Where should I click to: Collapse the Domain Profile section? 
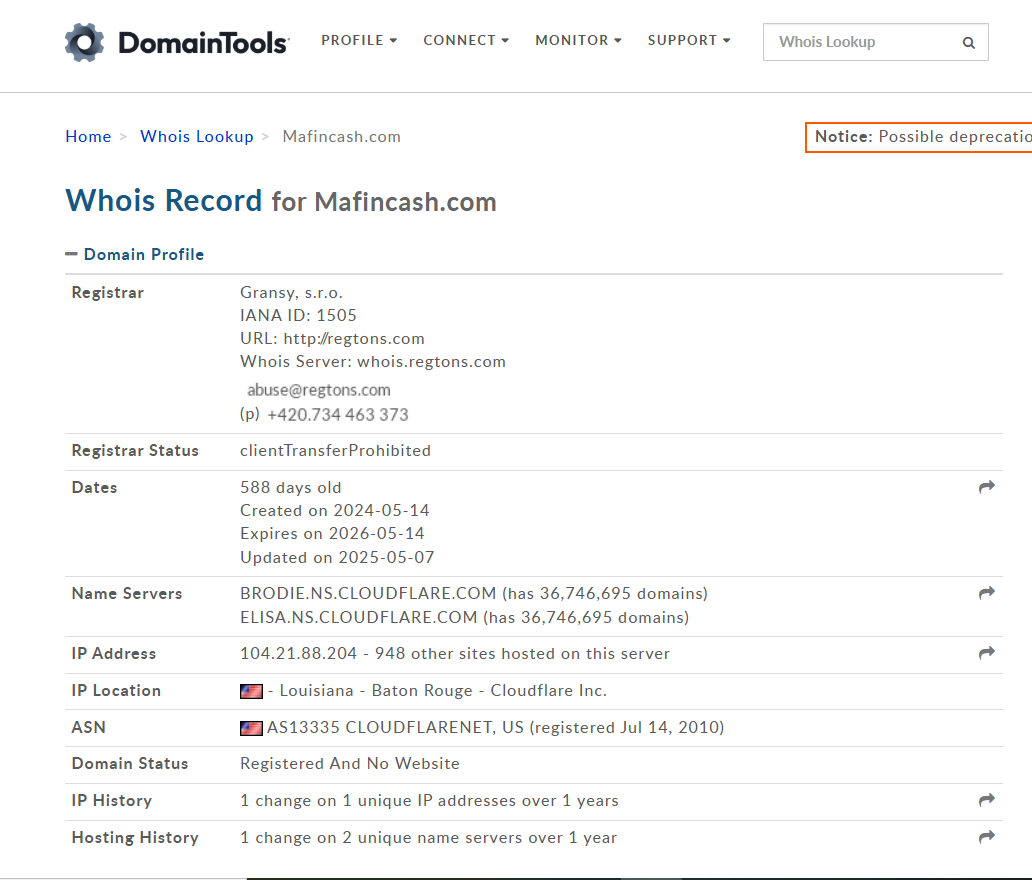(135, 254)
